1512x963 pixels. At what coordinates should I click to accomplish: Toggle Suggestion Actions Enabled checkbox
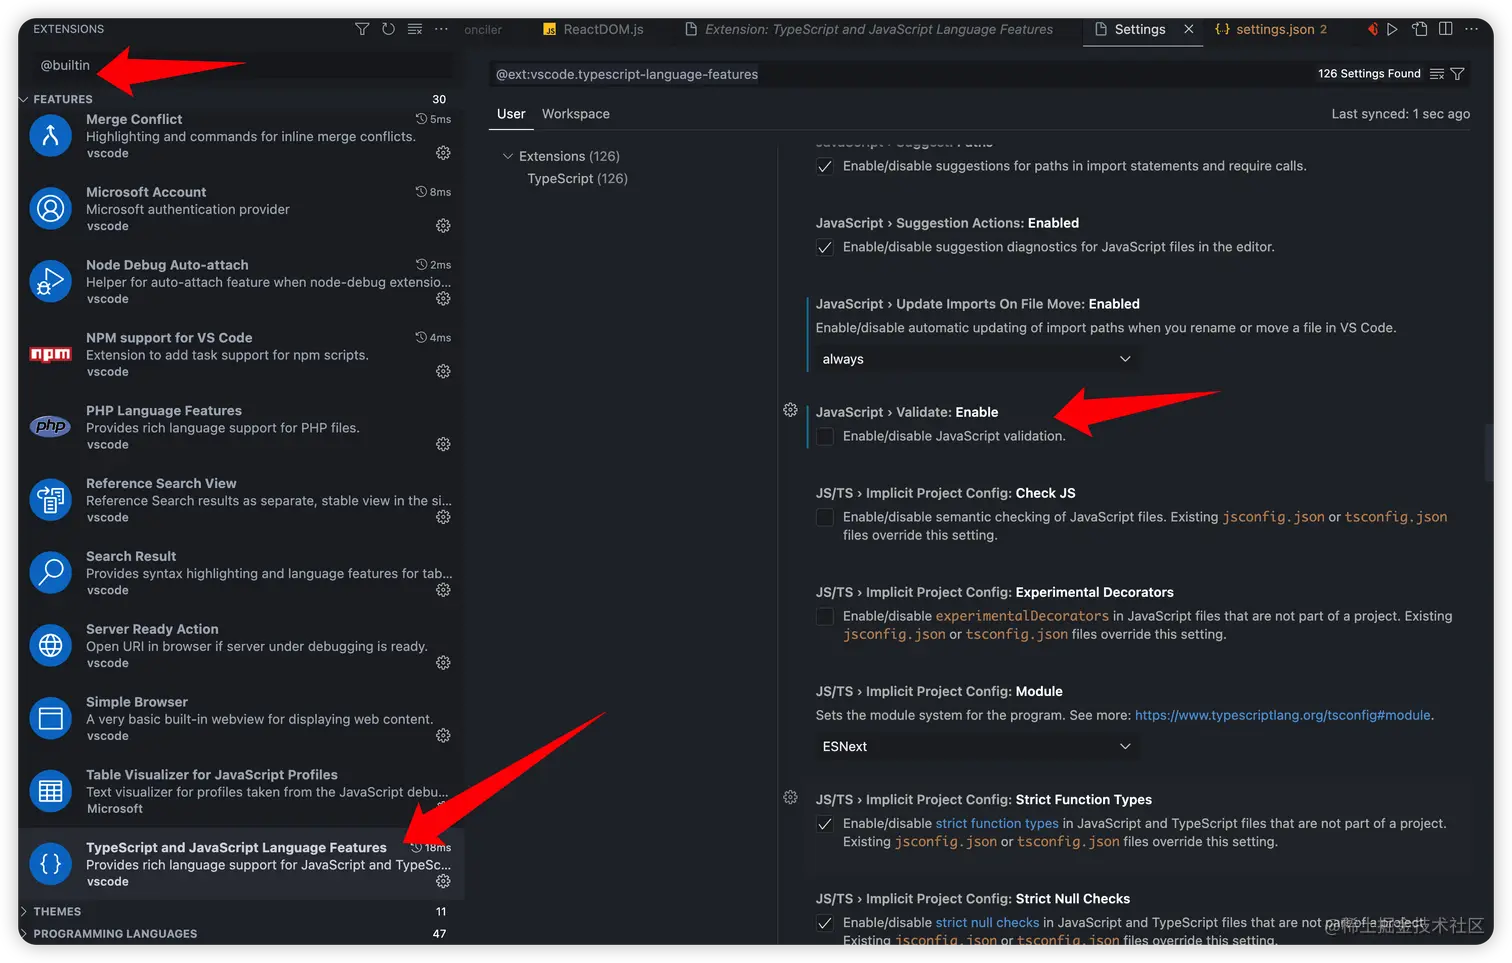(825, 248)
